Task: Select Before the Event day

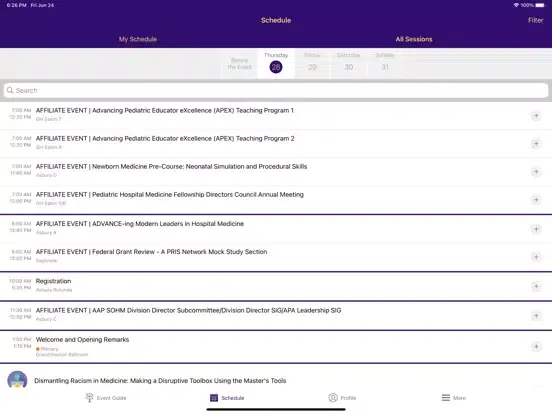Action: [x=240, y=64]
